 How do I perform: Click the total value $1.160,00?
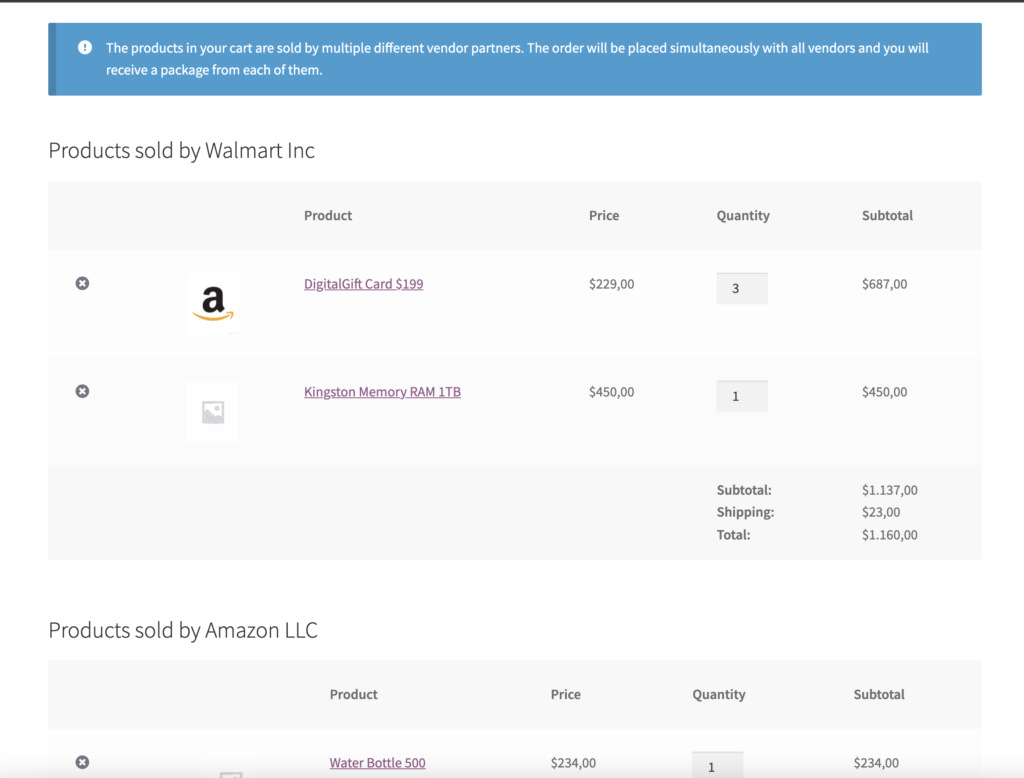[889, 534]
